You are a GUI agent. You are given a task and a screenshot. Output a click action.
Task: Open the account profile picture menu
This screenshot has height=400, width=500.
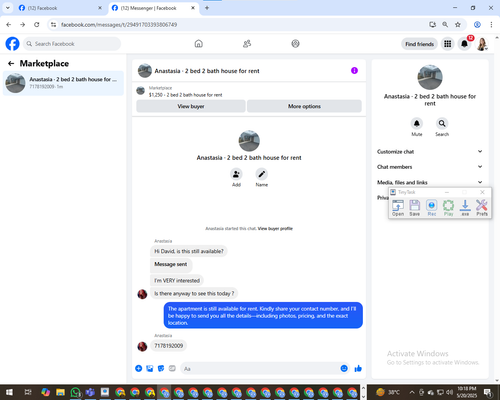pos(482,44)
